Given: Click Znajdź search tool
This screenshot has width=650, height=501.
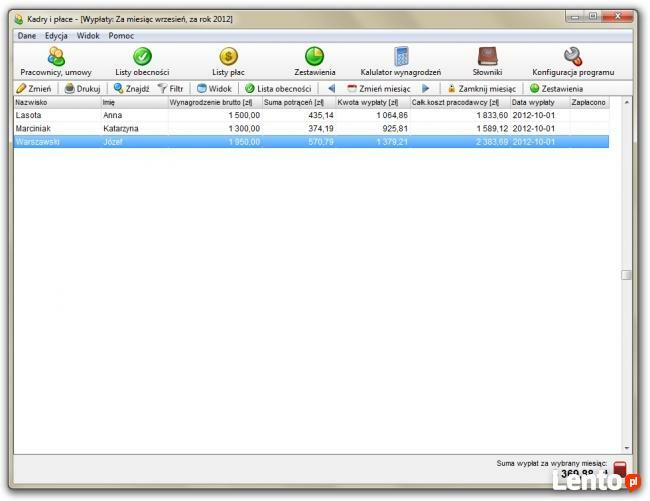Looking at the screenshot, I should (132, 89).
